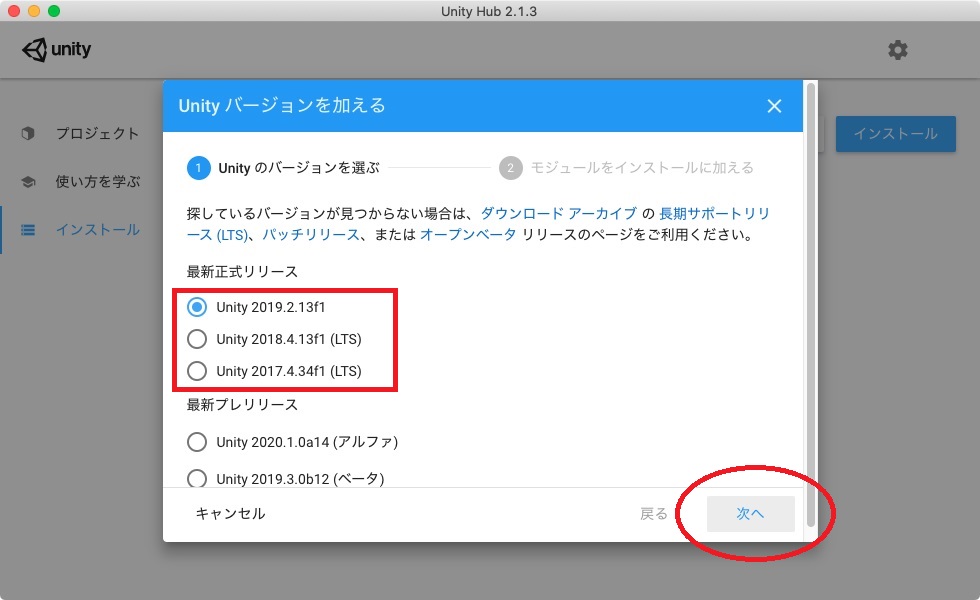Open the オープンベータ link

click(468, 234)
